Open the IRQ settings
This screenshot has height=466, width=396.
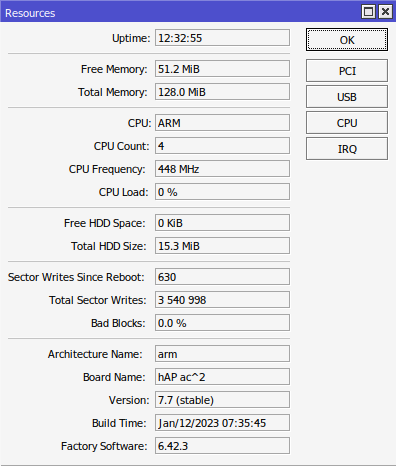point(347,149)
